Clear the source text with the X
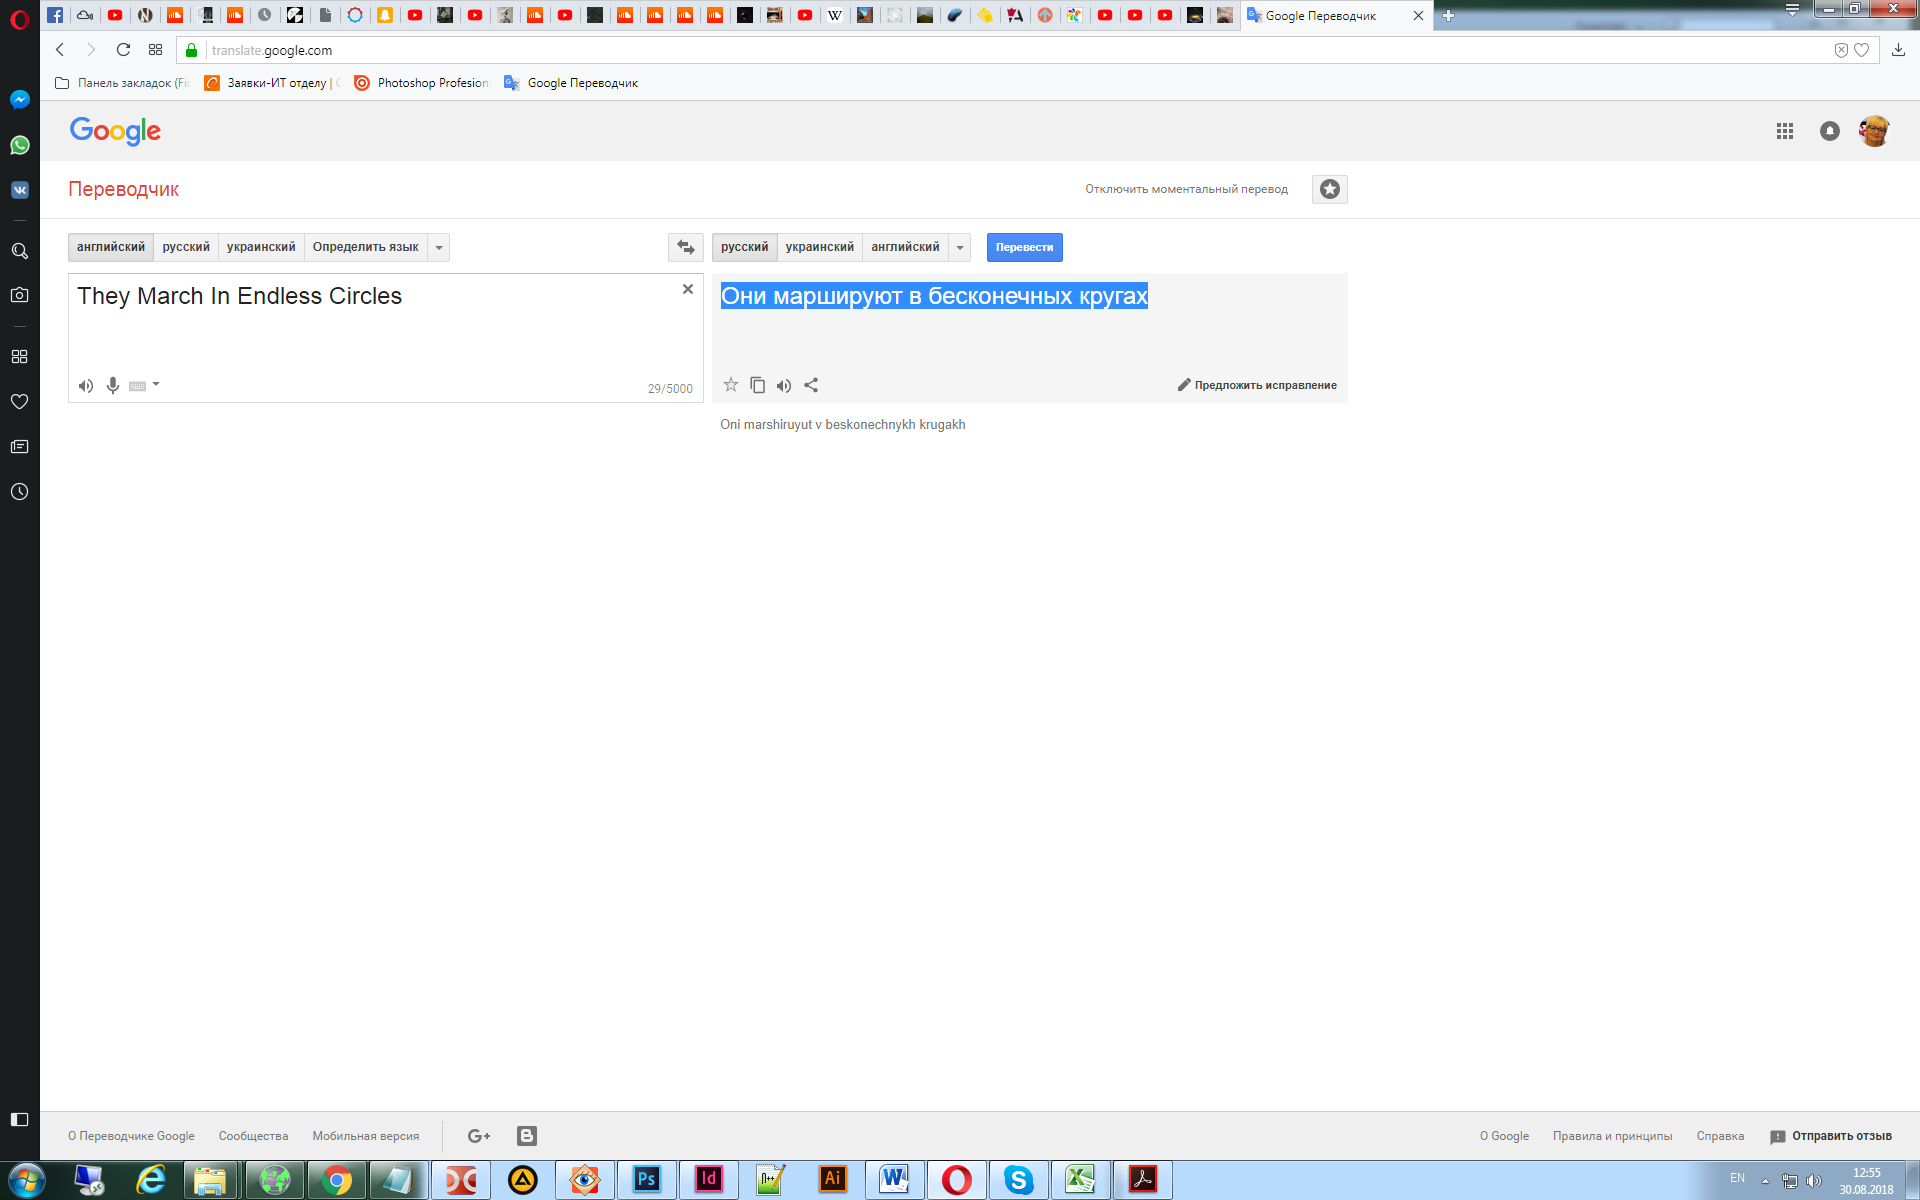 [x=688, y=289]
